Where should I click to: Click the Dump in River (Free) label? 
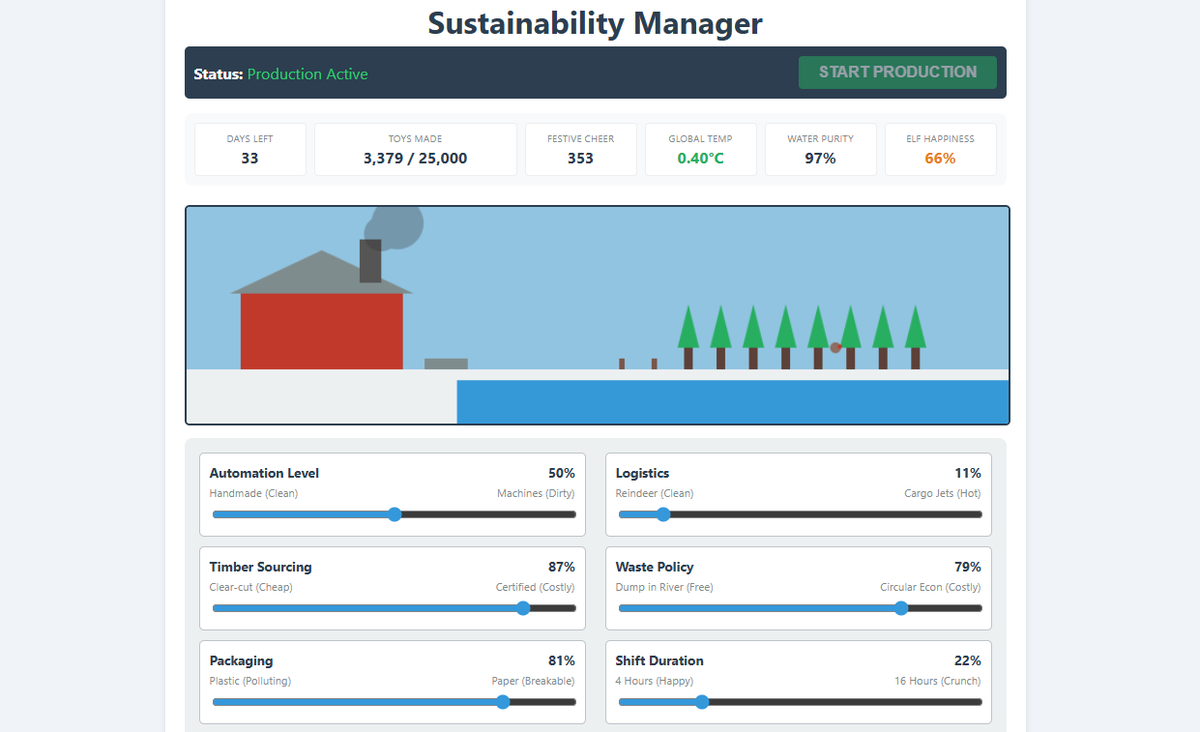(x=664, y=588)
